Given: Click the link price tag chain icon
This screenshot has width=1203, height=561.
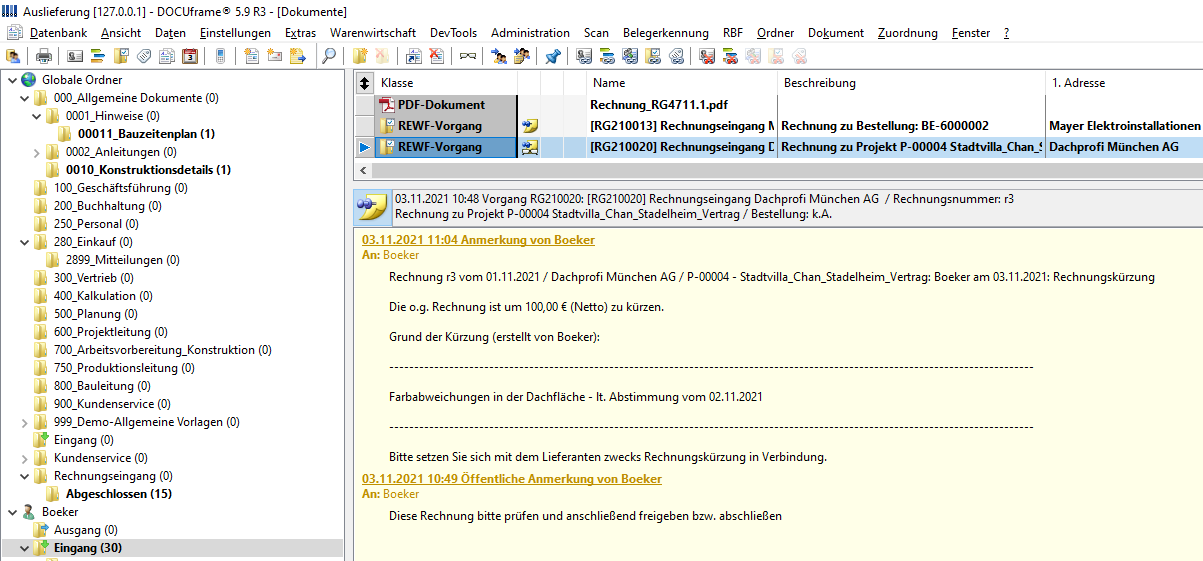Looking at the screenshot, I should pyautogui.click(x=676, y=56).
